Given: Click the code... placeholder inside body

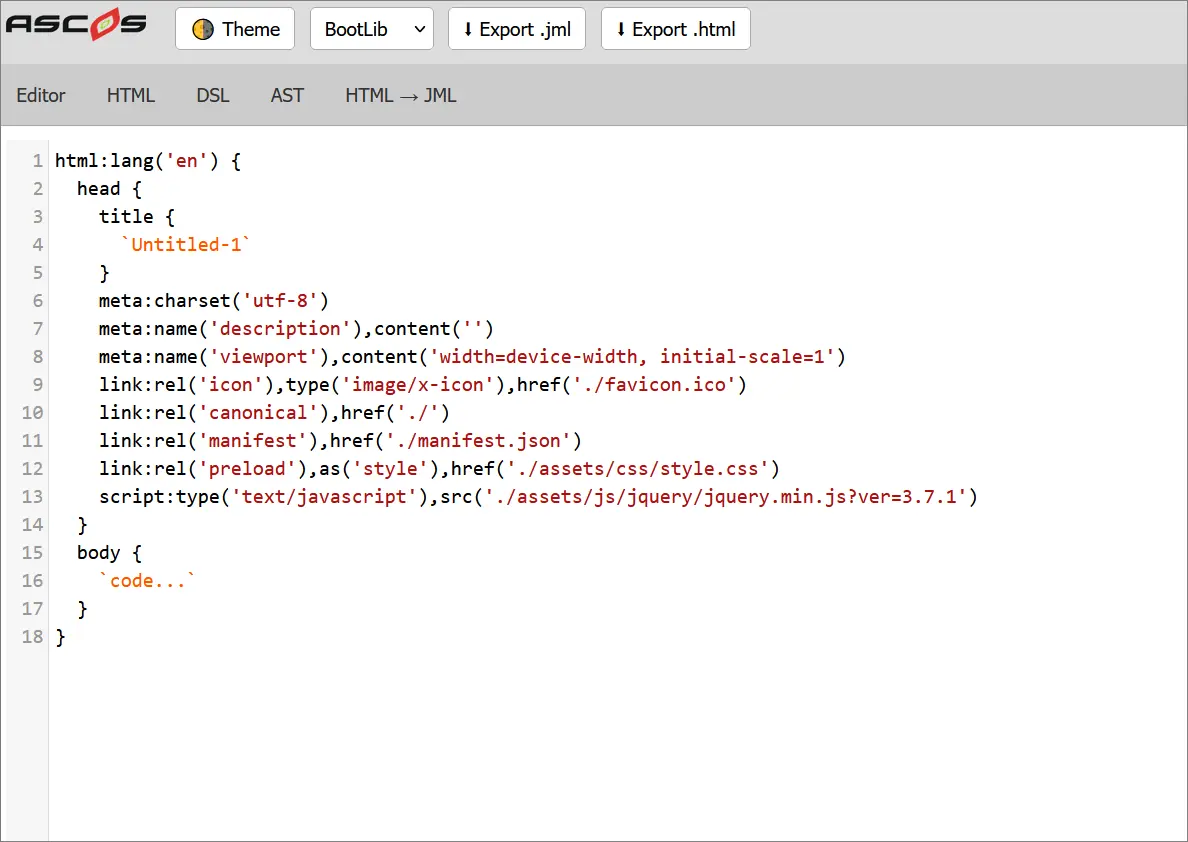Looking at the screenshot, I should (147, 580).
